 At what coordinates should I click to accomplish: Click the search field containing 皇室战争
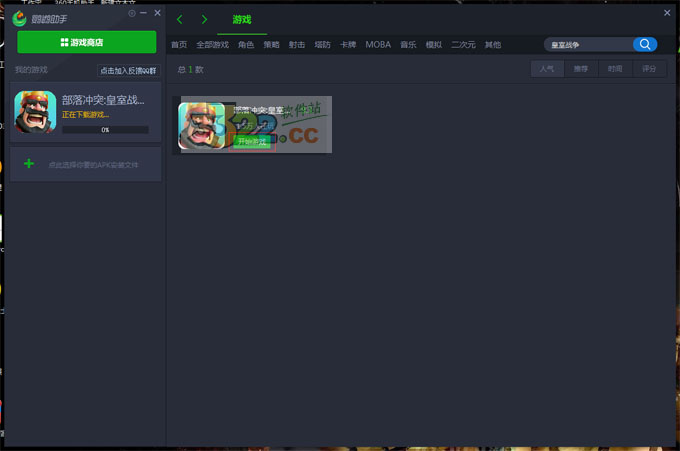tap(588, 45)
